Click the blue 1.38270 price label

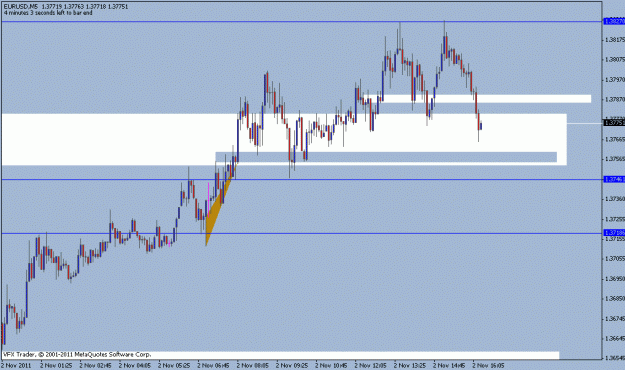click(x=614, y=21)
